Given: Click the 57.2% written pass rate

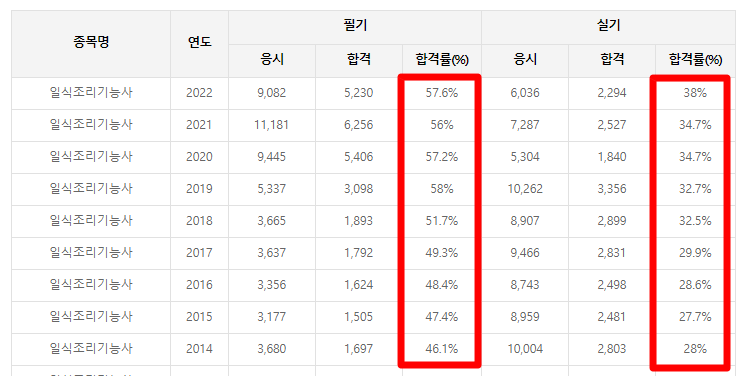Looking at the screenshot, I should pyautogui.click(x=442, y=157).
